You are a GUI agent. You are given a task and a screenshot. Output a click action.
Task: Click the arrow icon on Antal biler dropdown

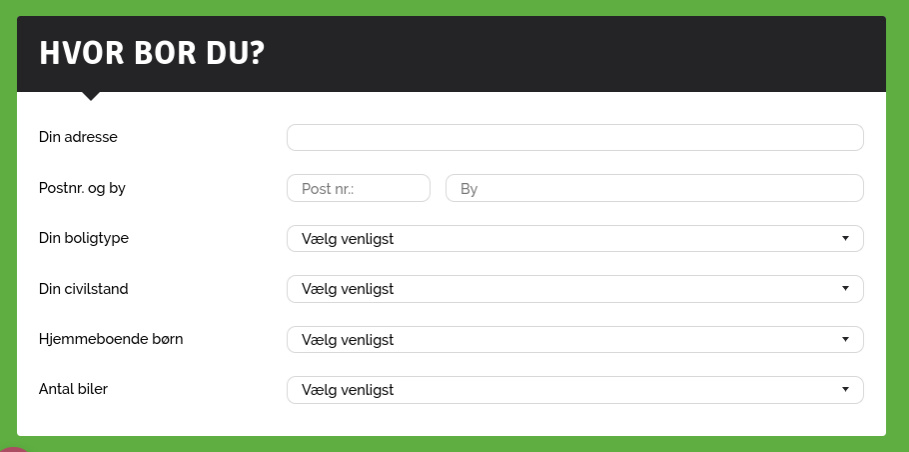tap(845, 389)
